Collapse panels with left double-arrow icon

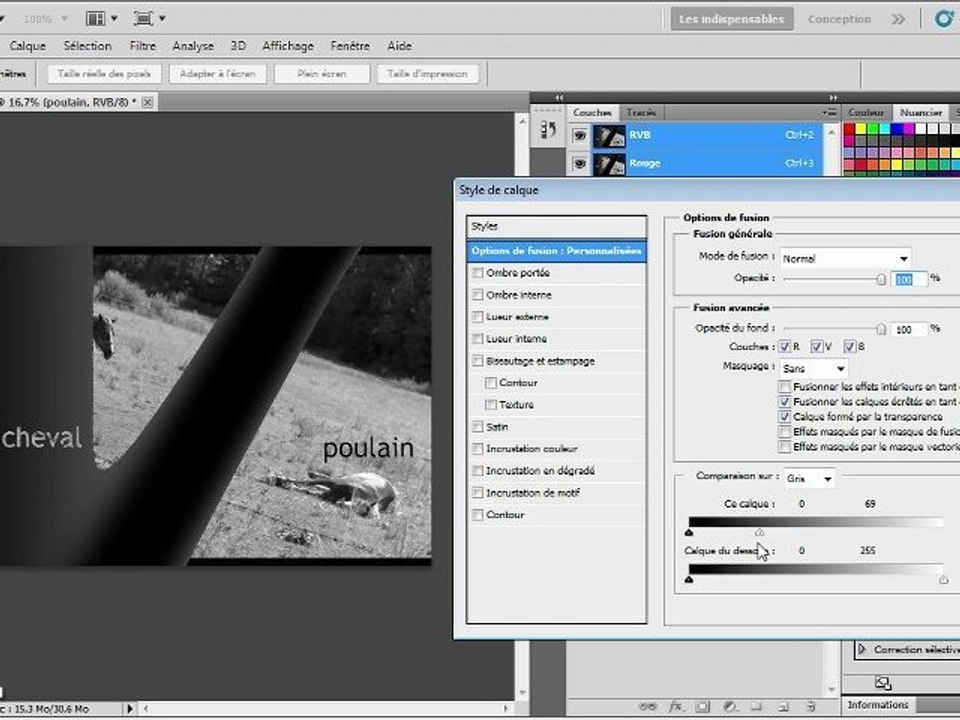pos(559,97)
